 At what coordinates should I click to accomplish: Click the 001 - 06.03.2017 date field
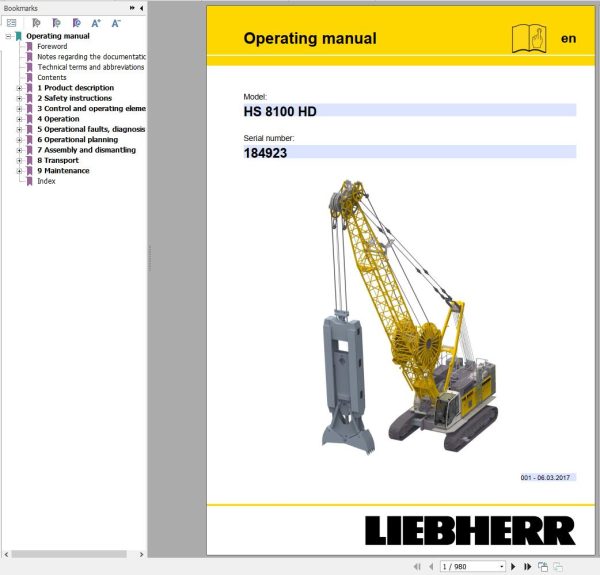[x=548, y=477]
